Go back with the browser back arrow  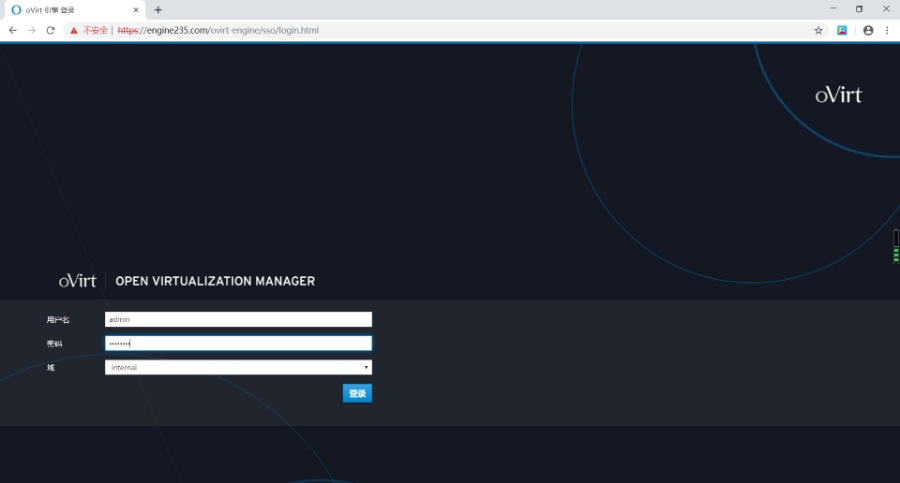(x=13, y=30)
